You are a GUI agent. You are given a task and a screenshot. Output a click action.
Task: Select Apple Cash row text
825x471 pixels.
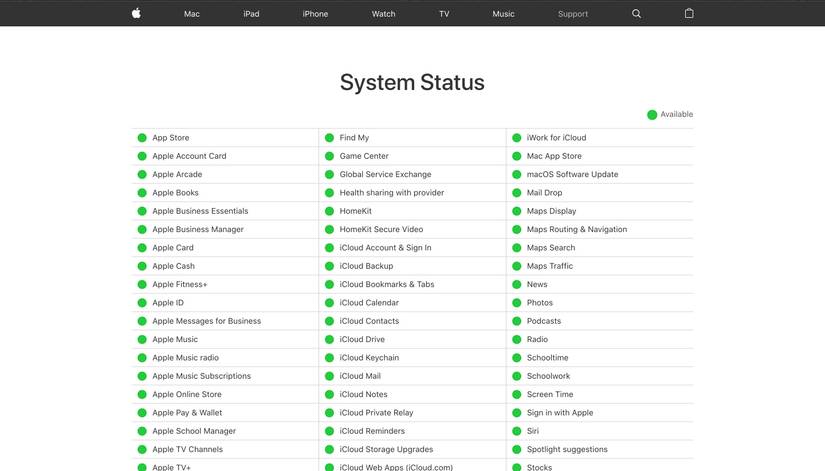pyautogui.click(x=174, y=266)
